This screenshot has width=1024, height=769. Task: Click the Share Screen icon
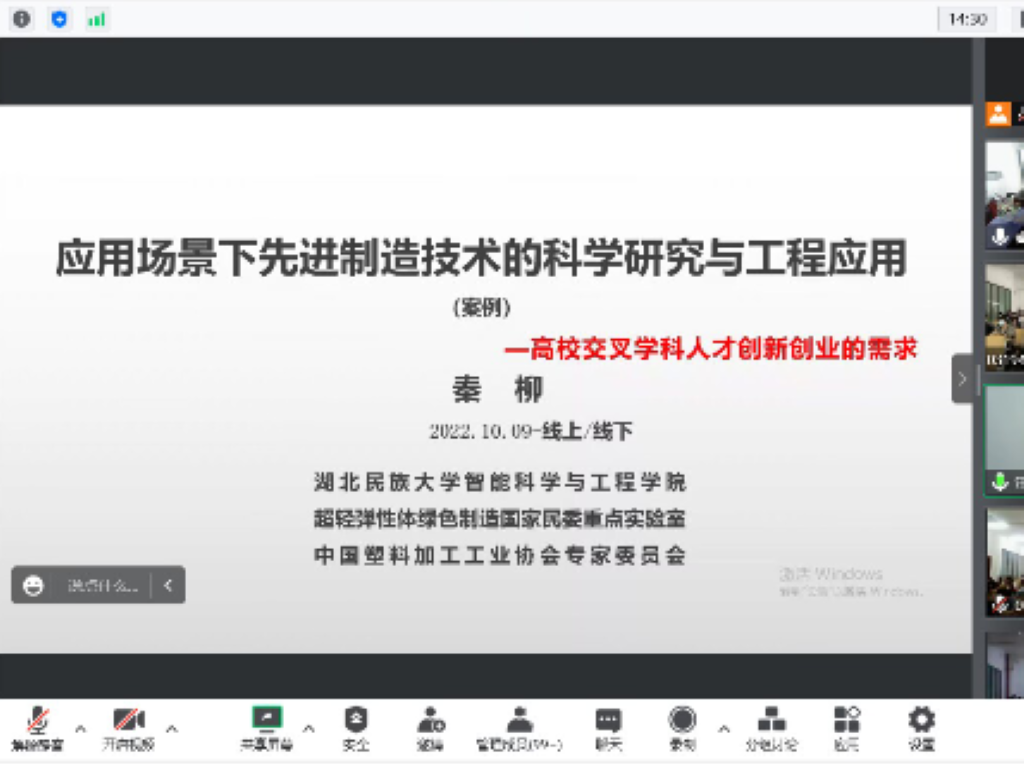[x=266, y=727]
